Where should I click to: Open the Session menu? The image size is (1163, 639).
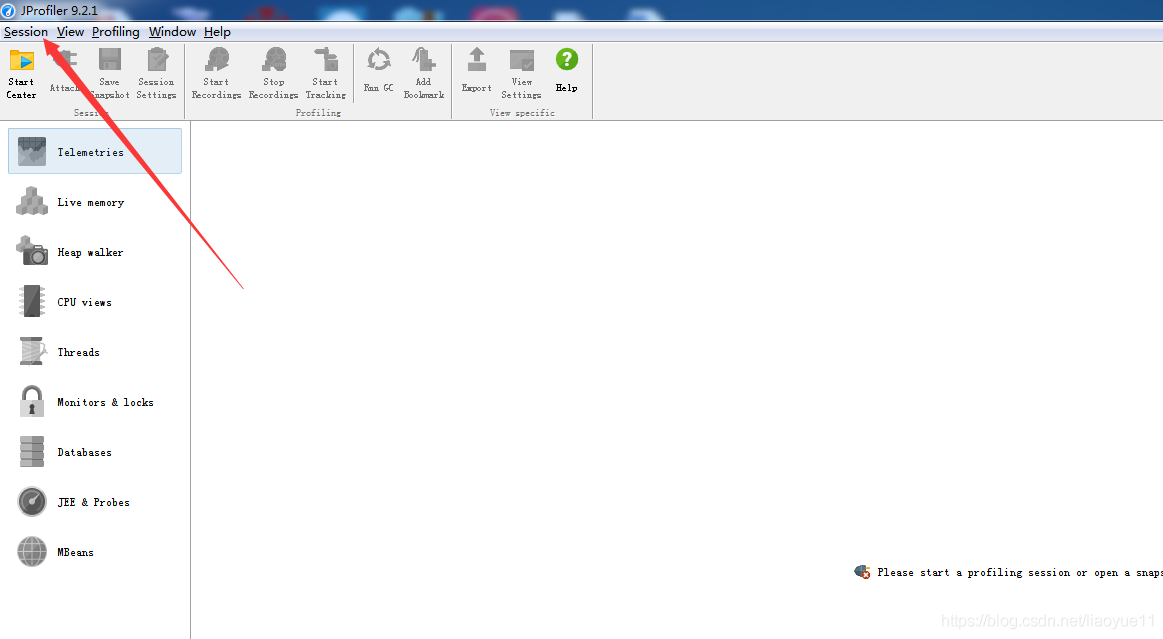pos(26,32)
